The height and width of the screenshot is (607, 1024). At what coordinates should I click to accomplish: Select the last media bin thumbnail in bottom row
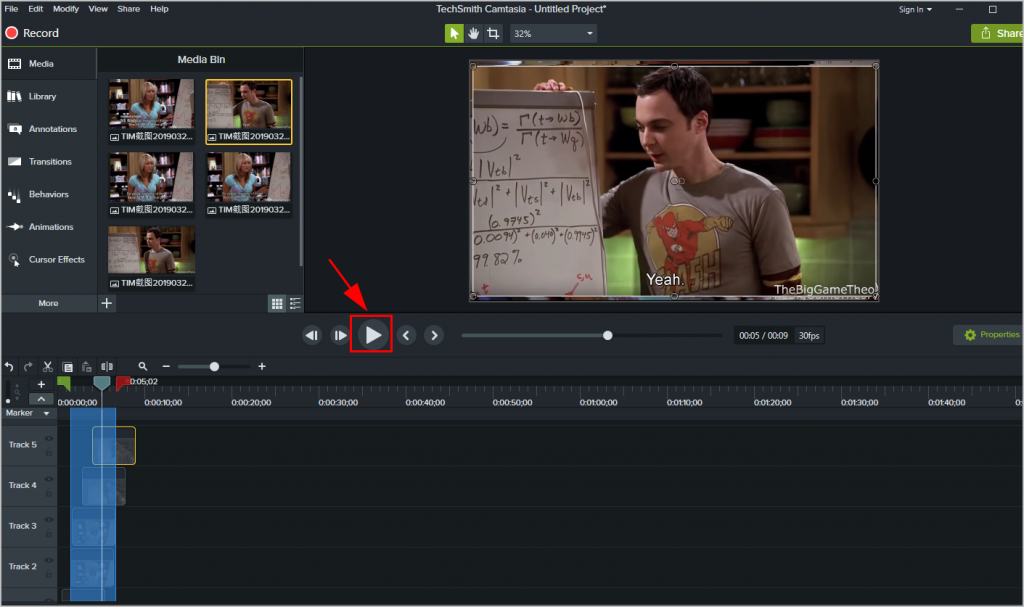click(152, 257)
